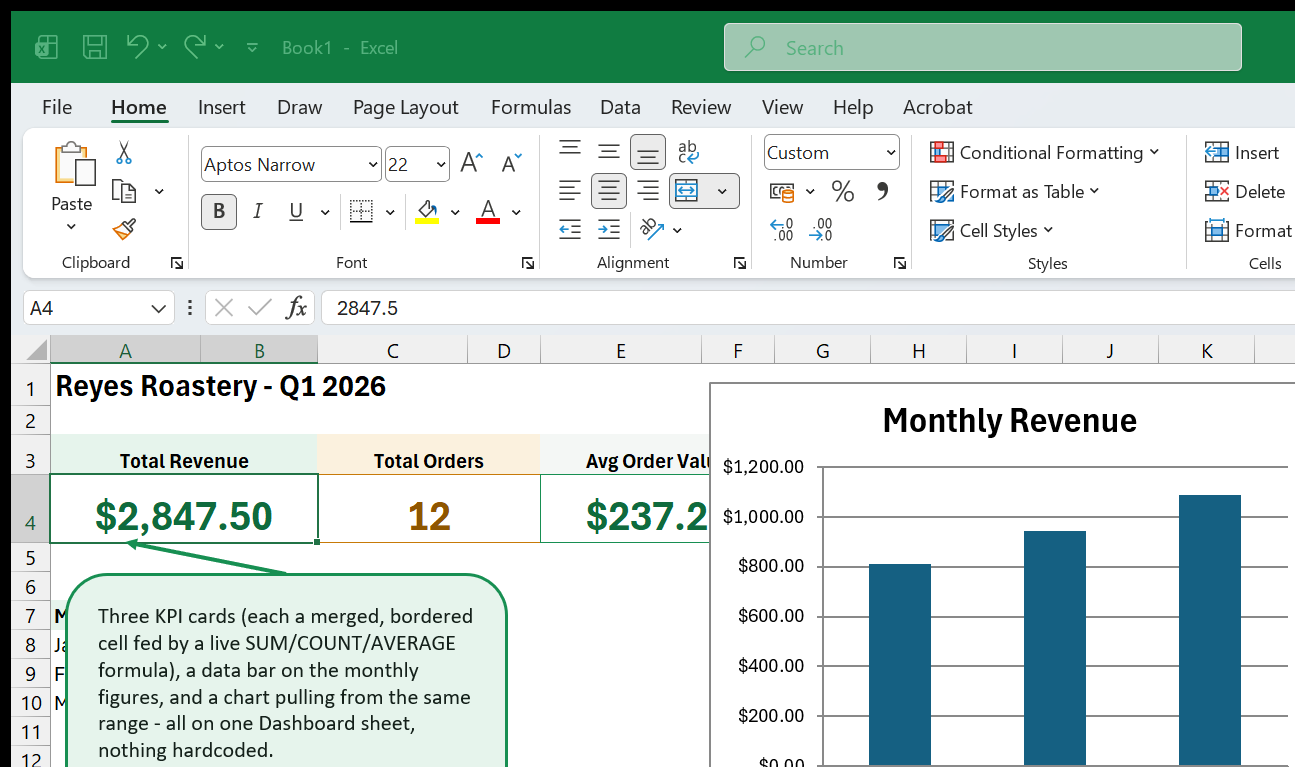1295x767 pixels.
Task: Click the Insert cells button
Action: (x=1242, y=152)
